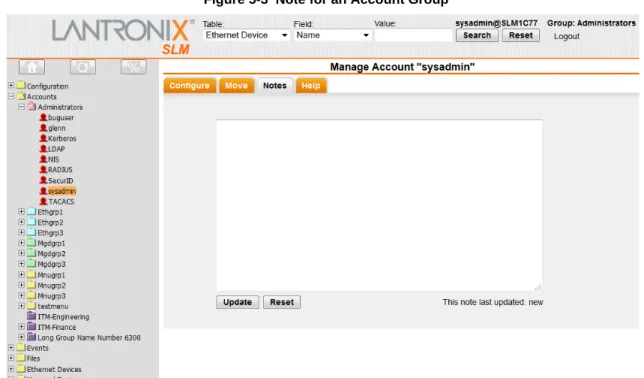The width and height of the screenshot is (644, 378).
Task: Select the LDAP account icon
Action: (43, 149)
